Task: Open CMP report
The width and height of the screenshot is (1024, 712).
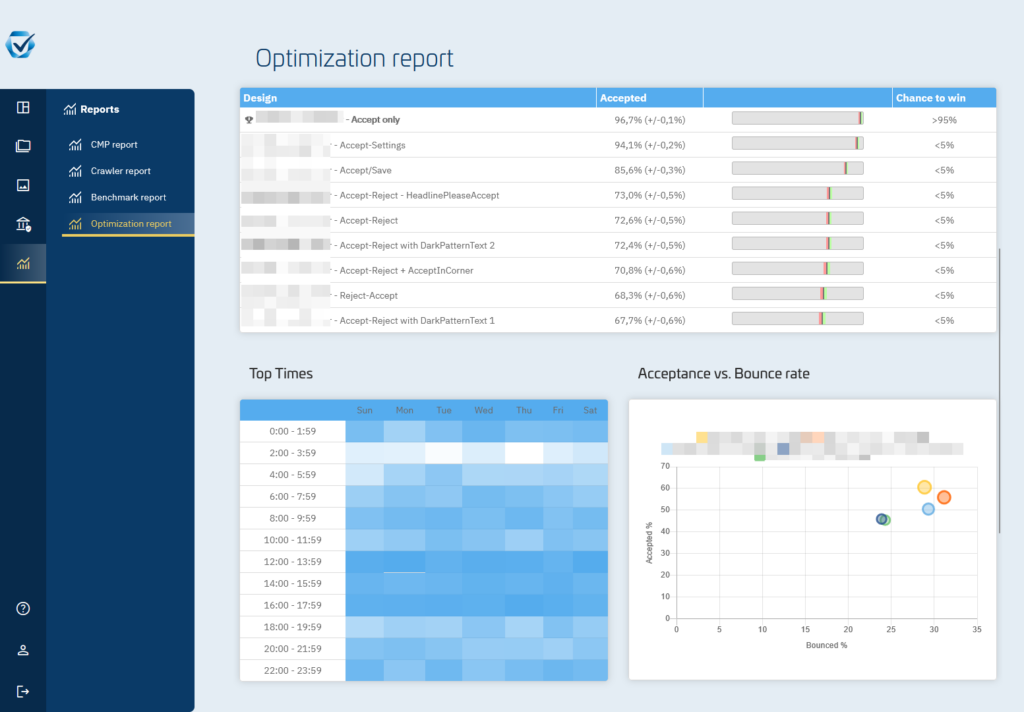Action: 114,144
